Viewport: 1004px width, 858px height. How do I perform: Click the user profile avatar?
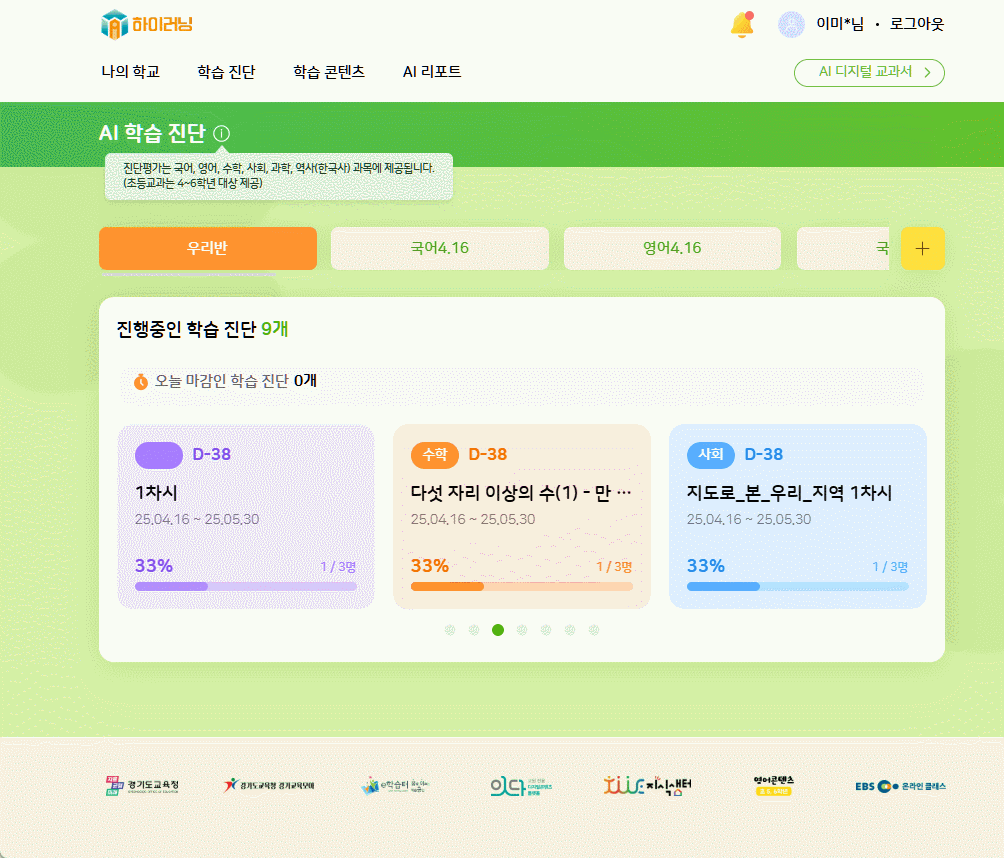tap(791, 24)
